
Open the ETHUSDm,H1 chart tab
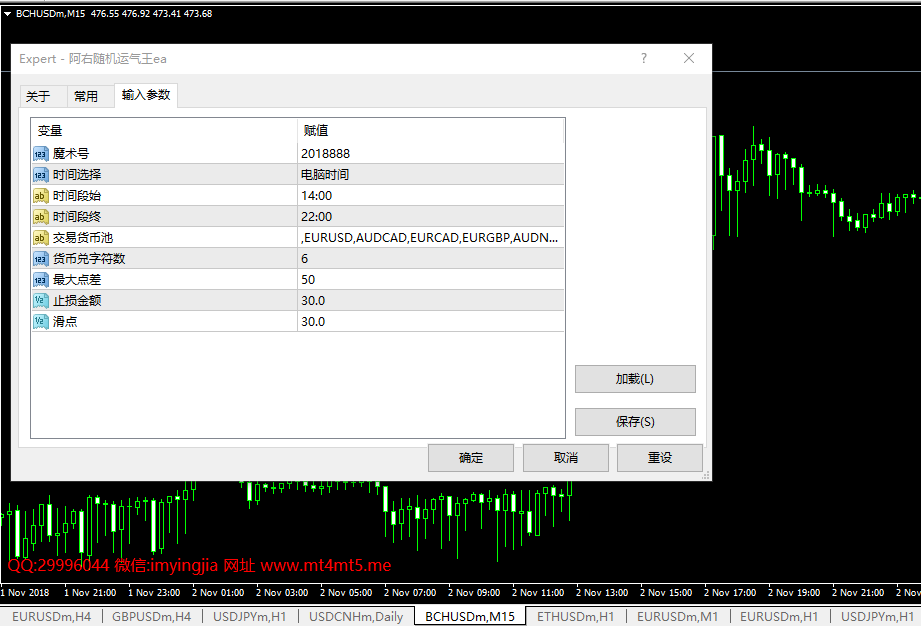(575, 617)
